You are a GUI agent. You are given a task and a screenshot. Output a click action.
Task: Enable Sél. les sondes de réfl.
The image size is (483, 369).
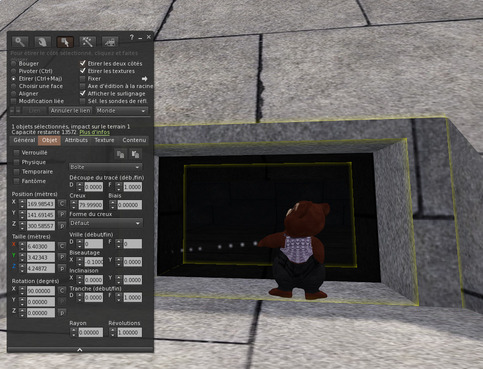[83, 101]
